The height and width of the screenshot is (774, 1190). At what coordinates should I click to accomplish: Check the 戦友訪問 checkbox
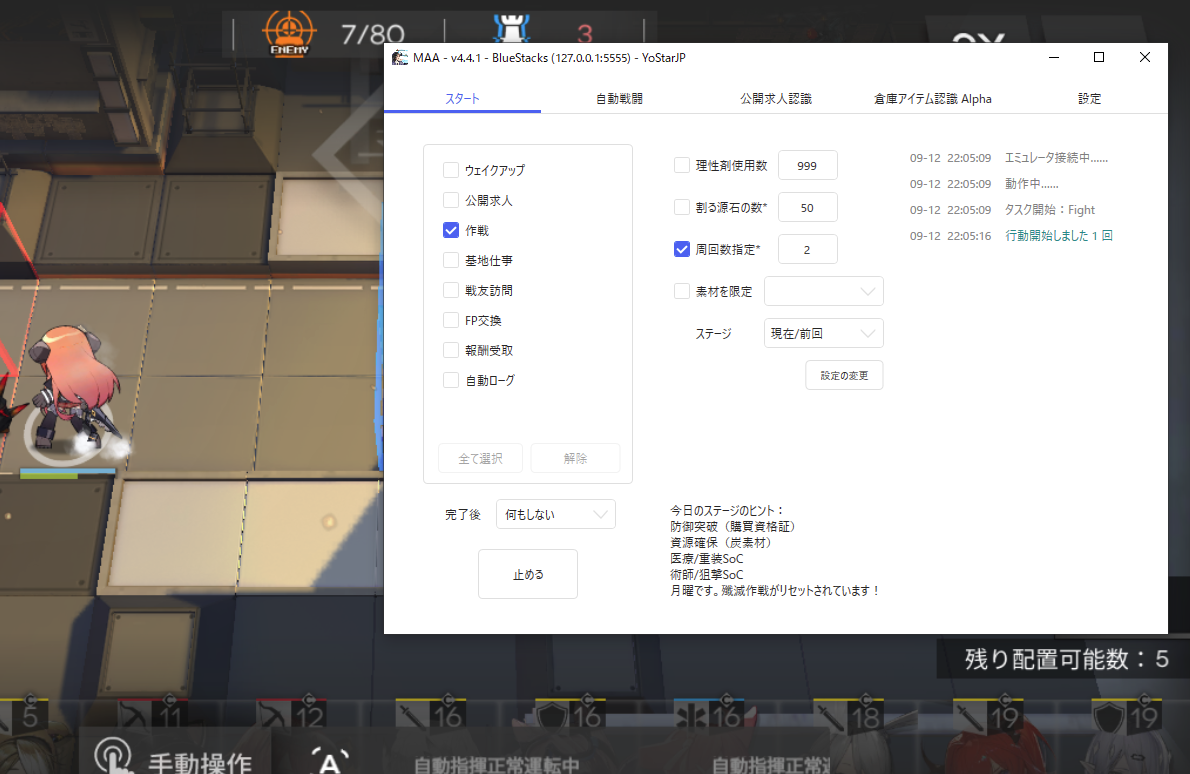pos(451,290)
